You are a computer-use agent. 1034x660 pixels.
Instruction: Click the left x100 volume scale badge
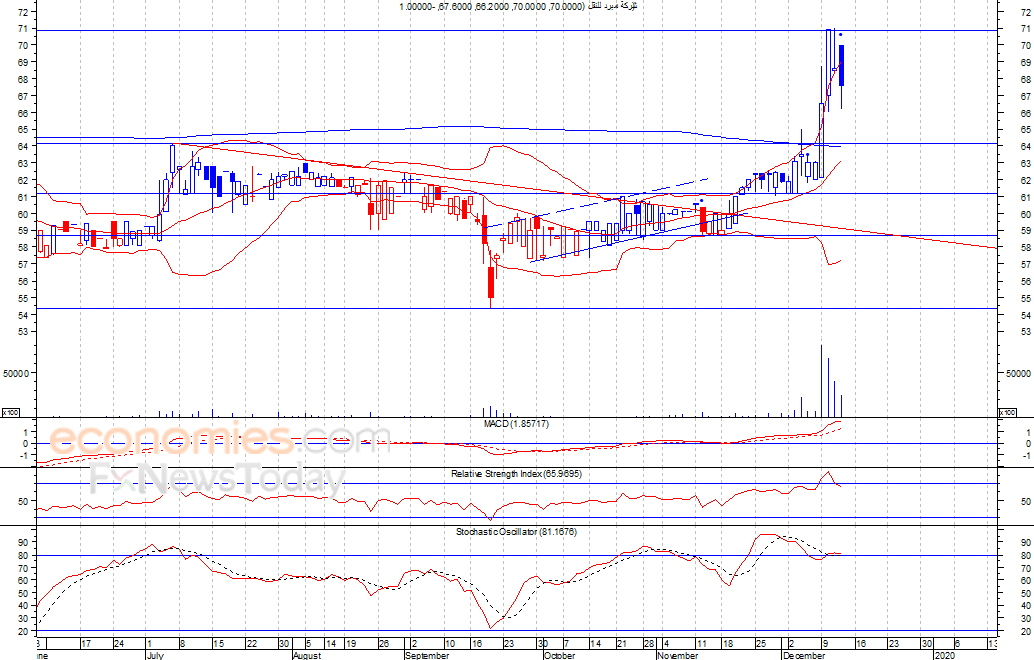[10, 412]
